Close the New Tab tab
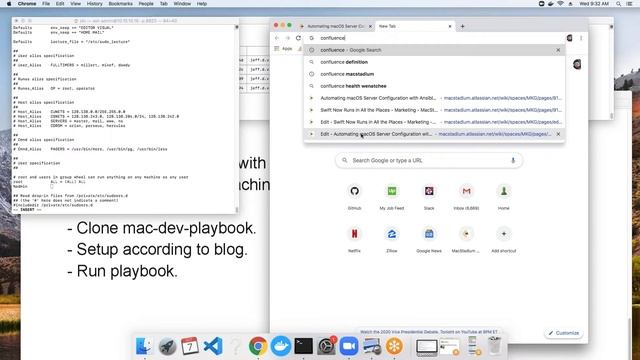 450,26
